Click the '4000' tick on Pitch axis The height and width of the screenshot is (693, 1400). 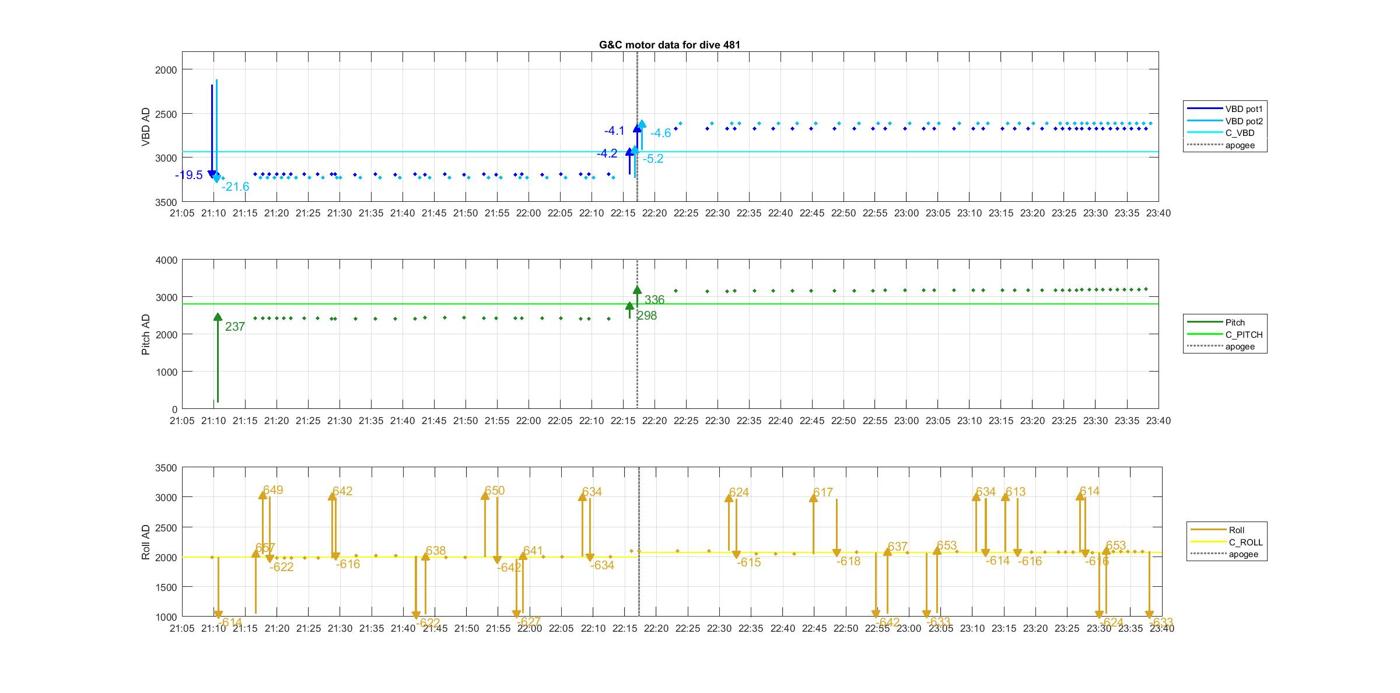(166, 260)
